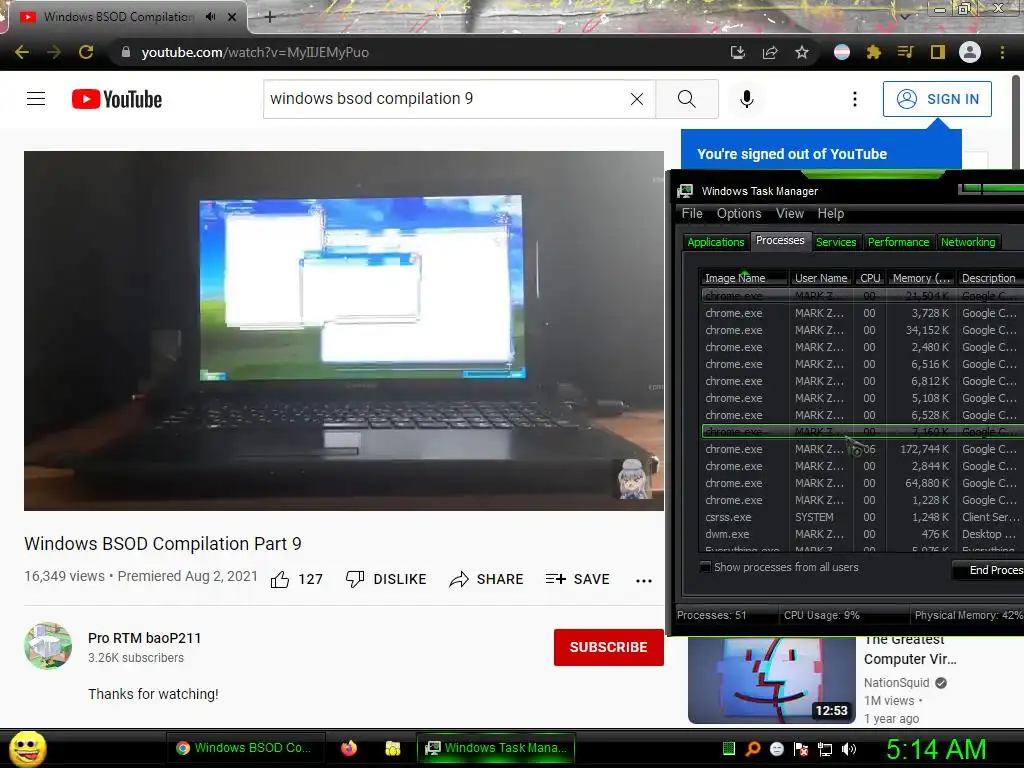Click the address bar URL
This screenshot has height=768, width=1024.
pos(255,52)
